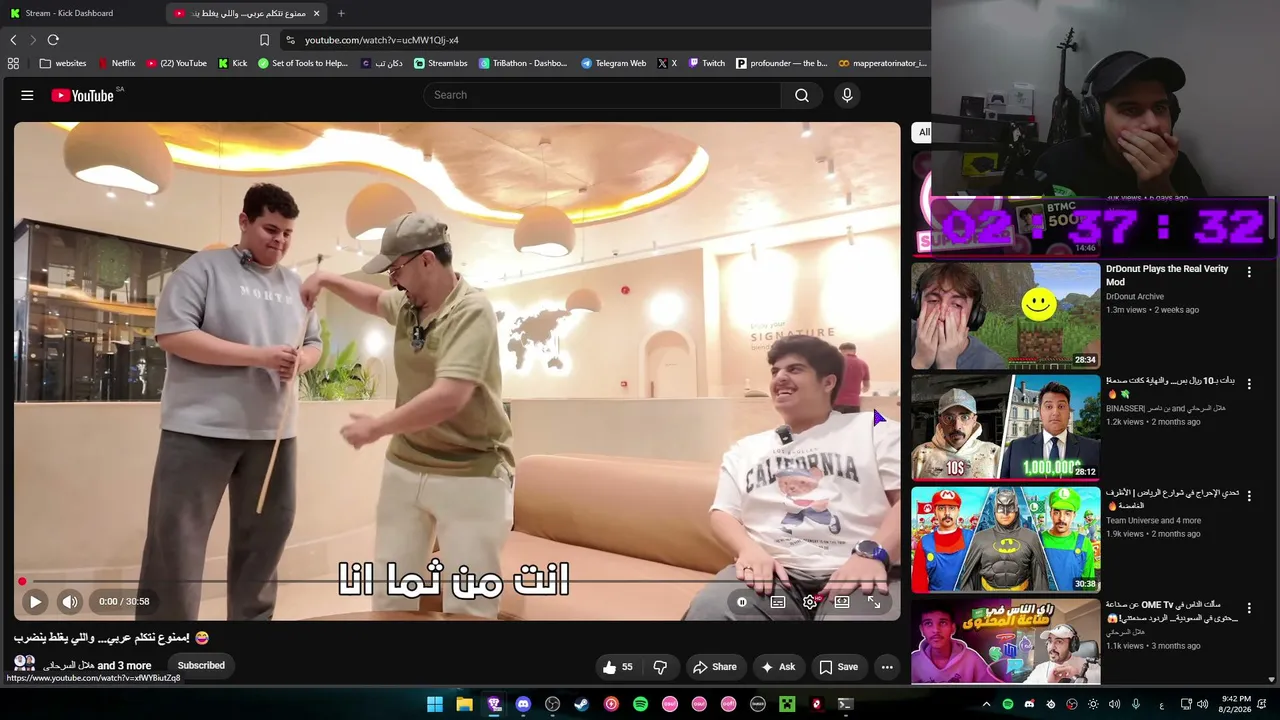
Task: Open the Twitch bookmark
Action: (706, 63)
